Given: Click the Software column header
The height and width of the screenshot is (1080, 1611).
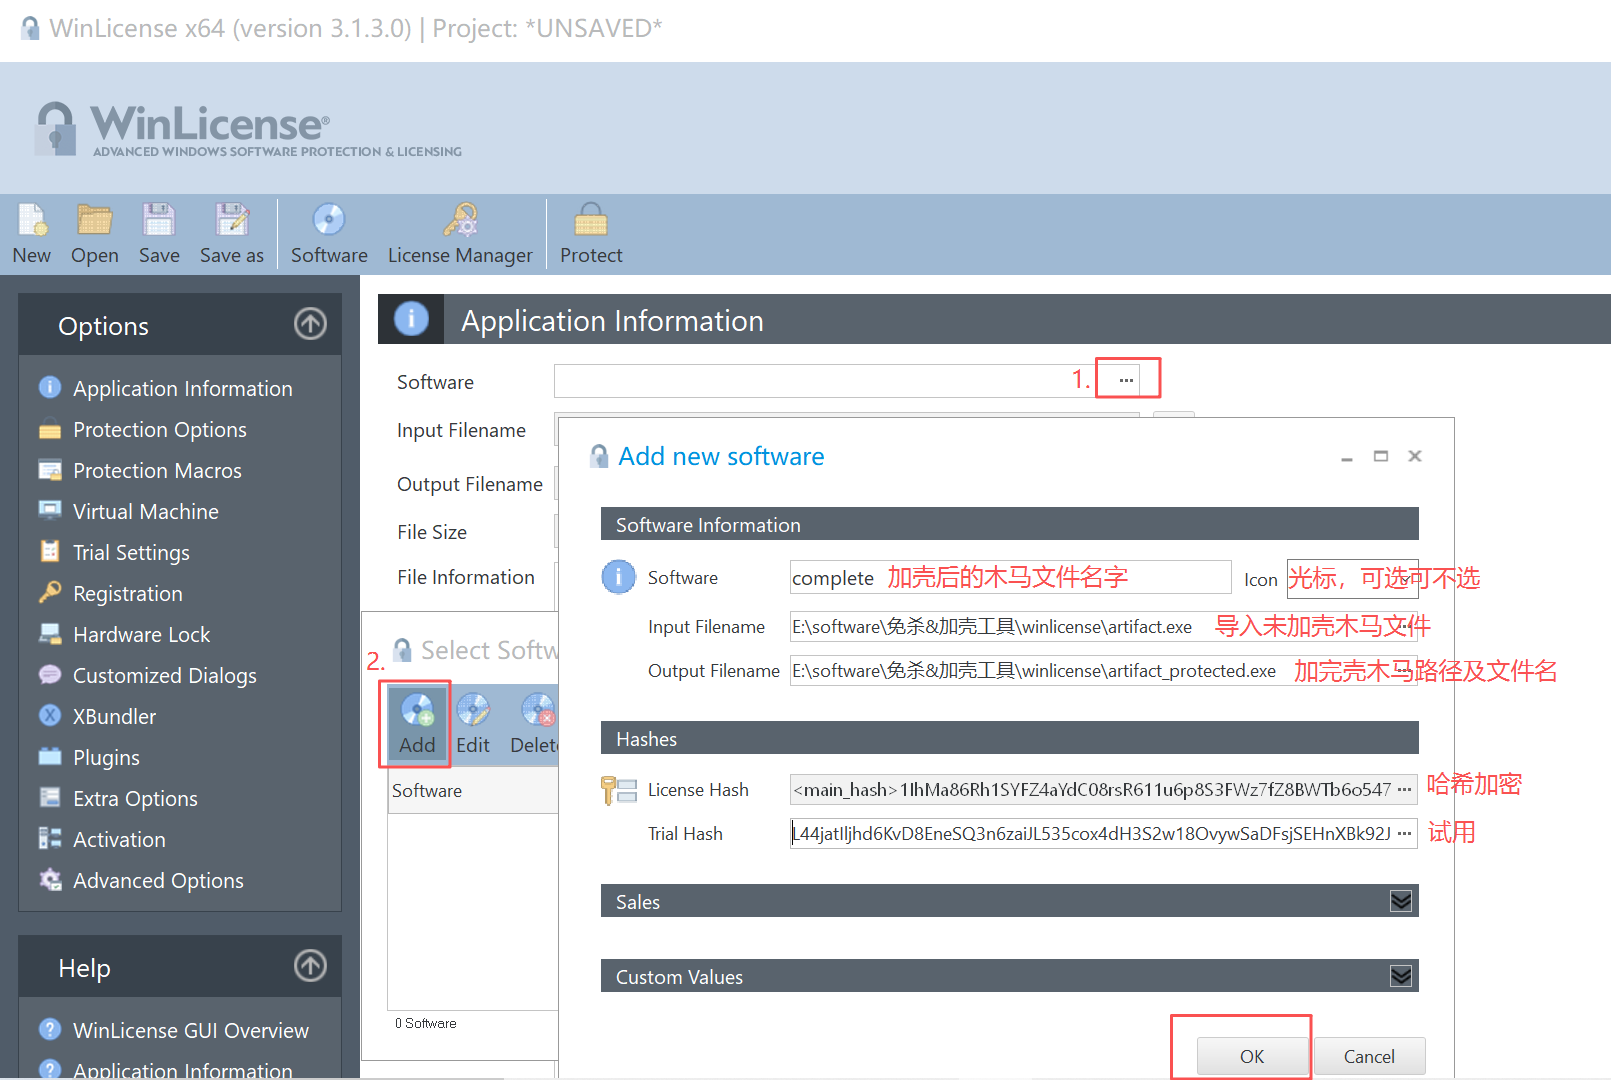Looking at the screenshot, I should 473,790.
